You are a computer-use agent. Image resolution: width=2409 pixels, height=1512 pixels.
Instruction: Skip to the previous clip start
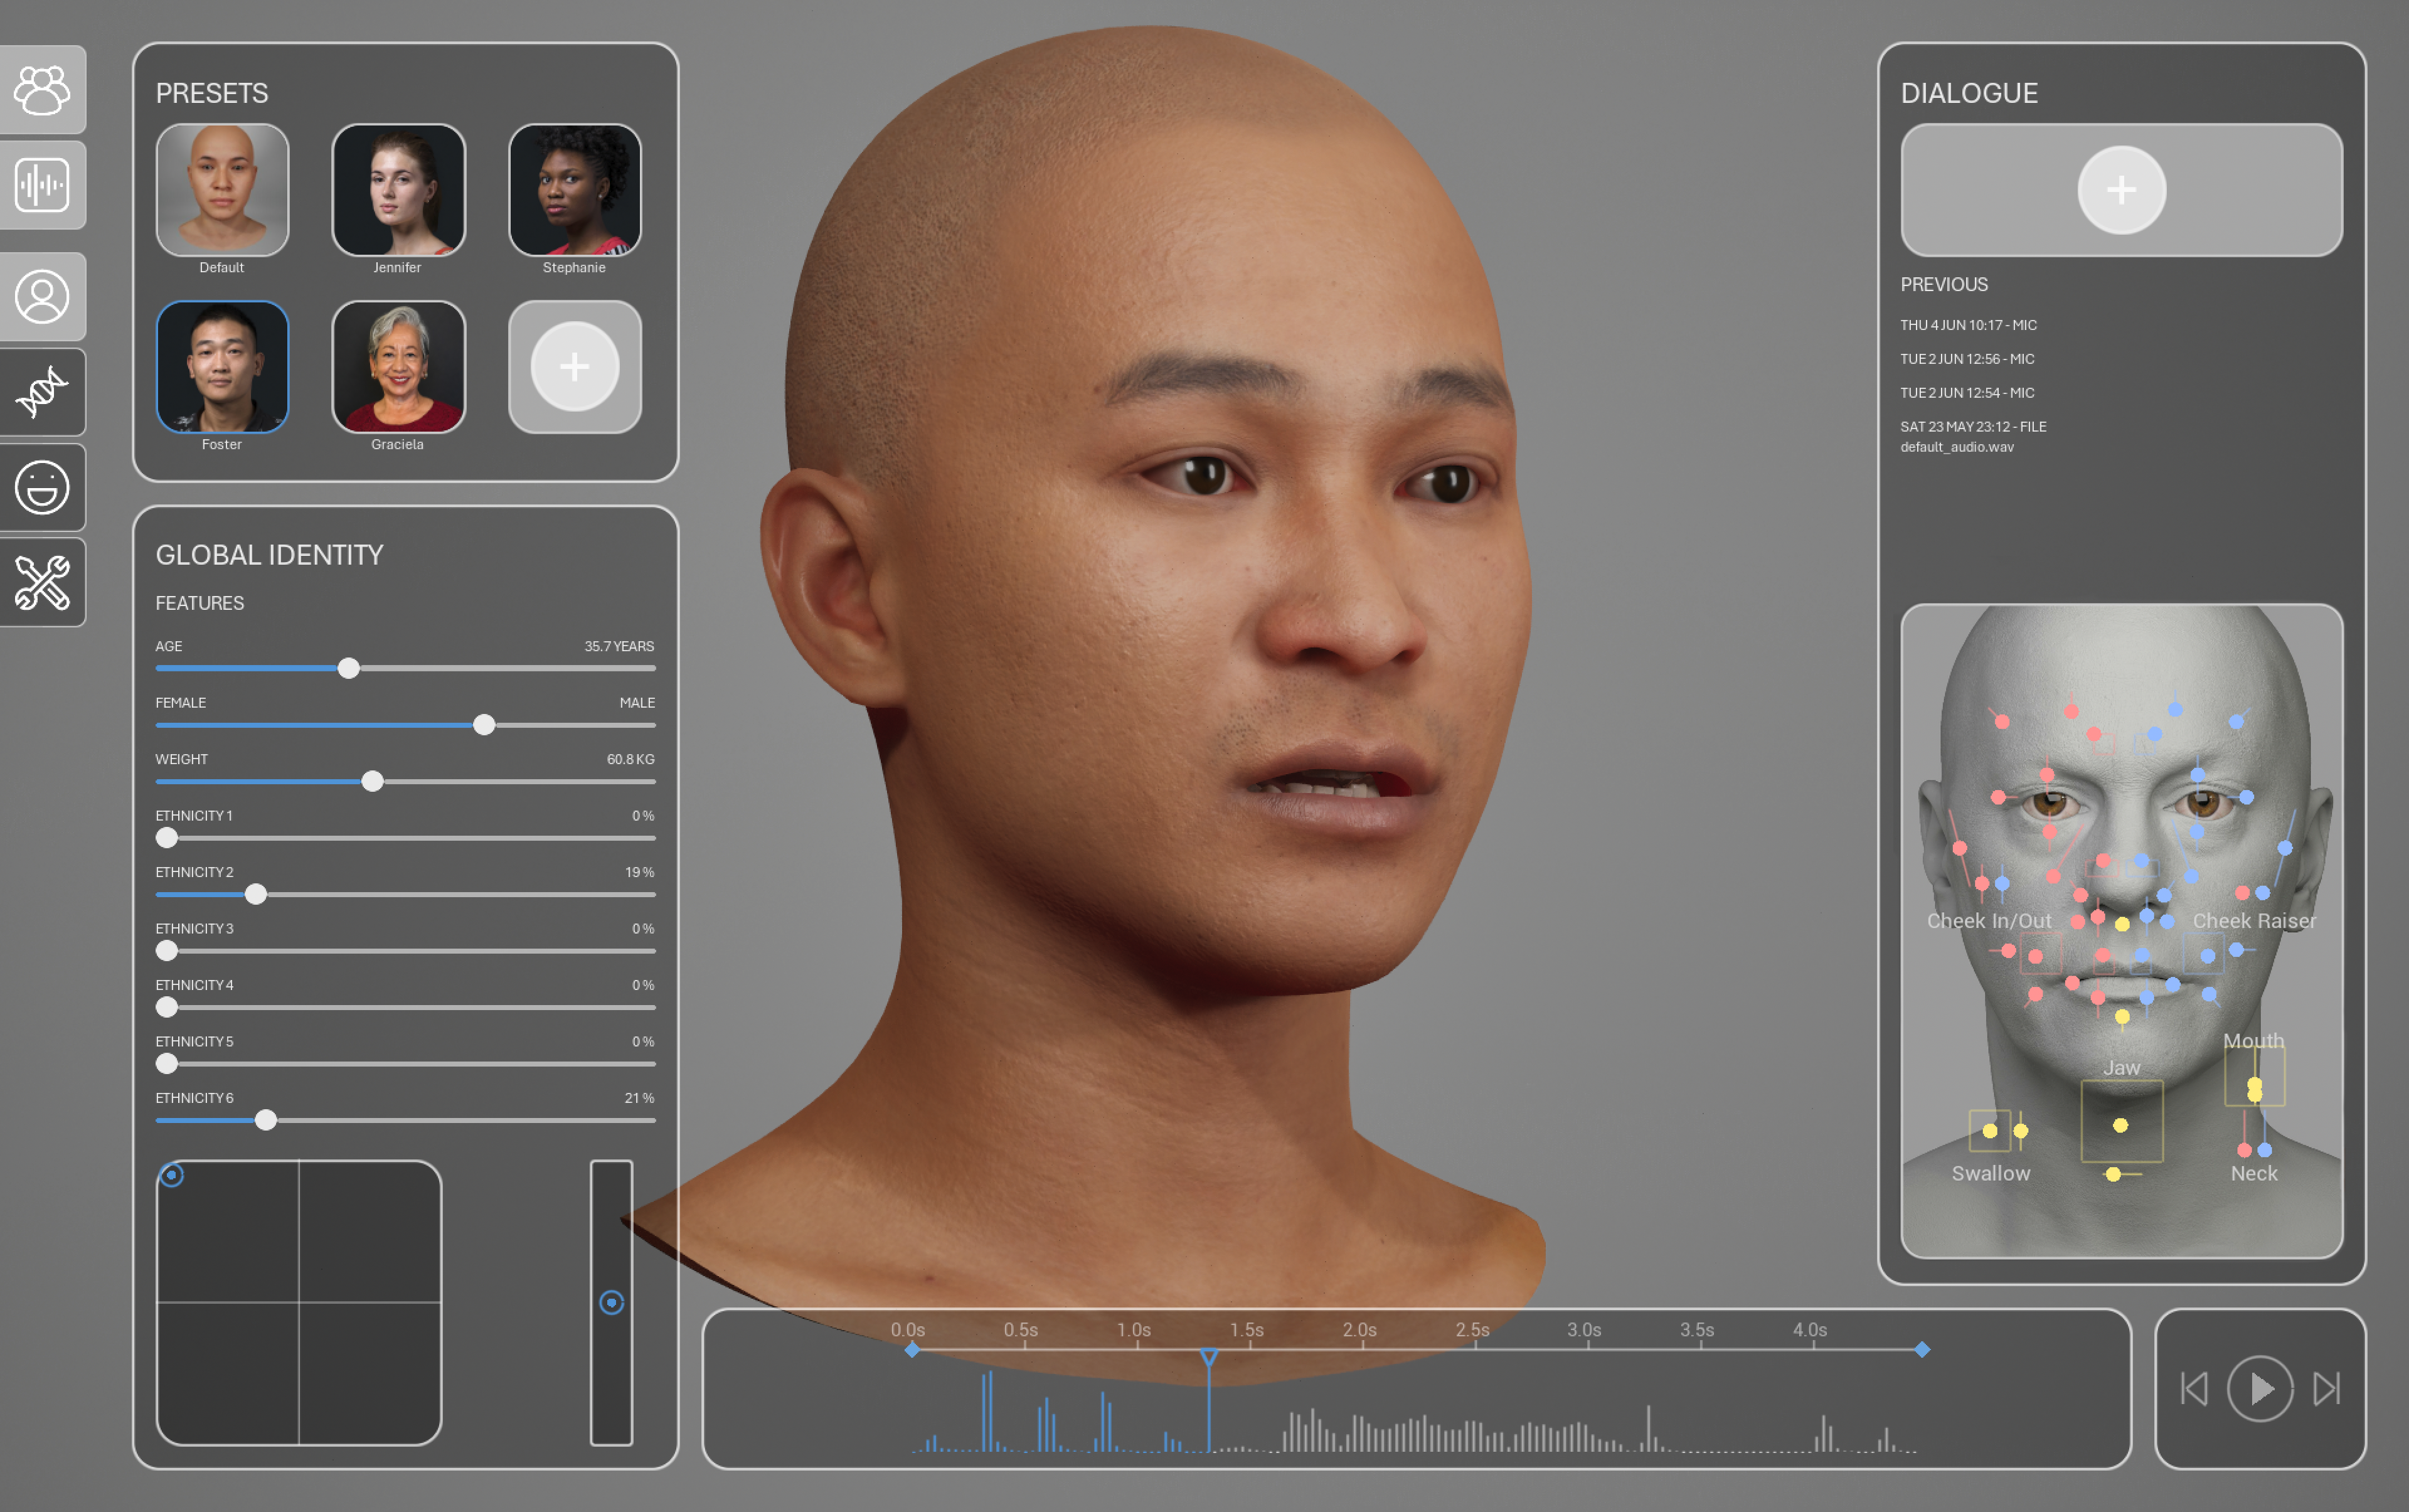2194,1388
